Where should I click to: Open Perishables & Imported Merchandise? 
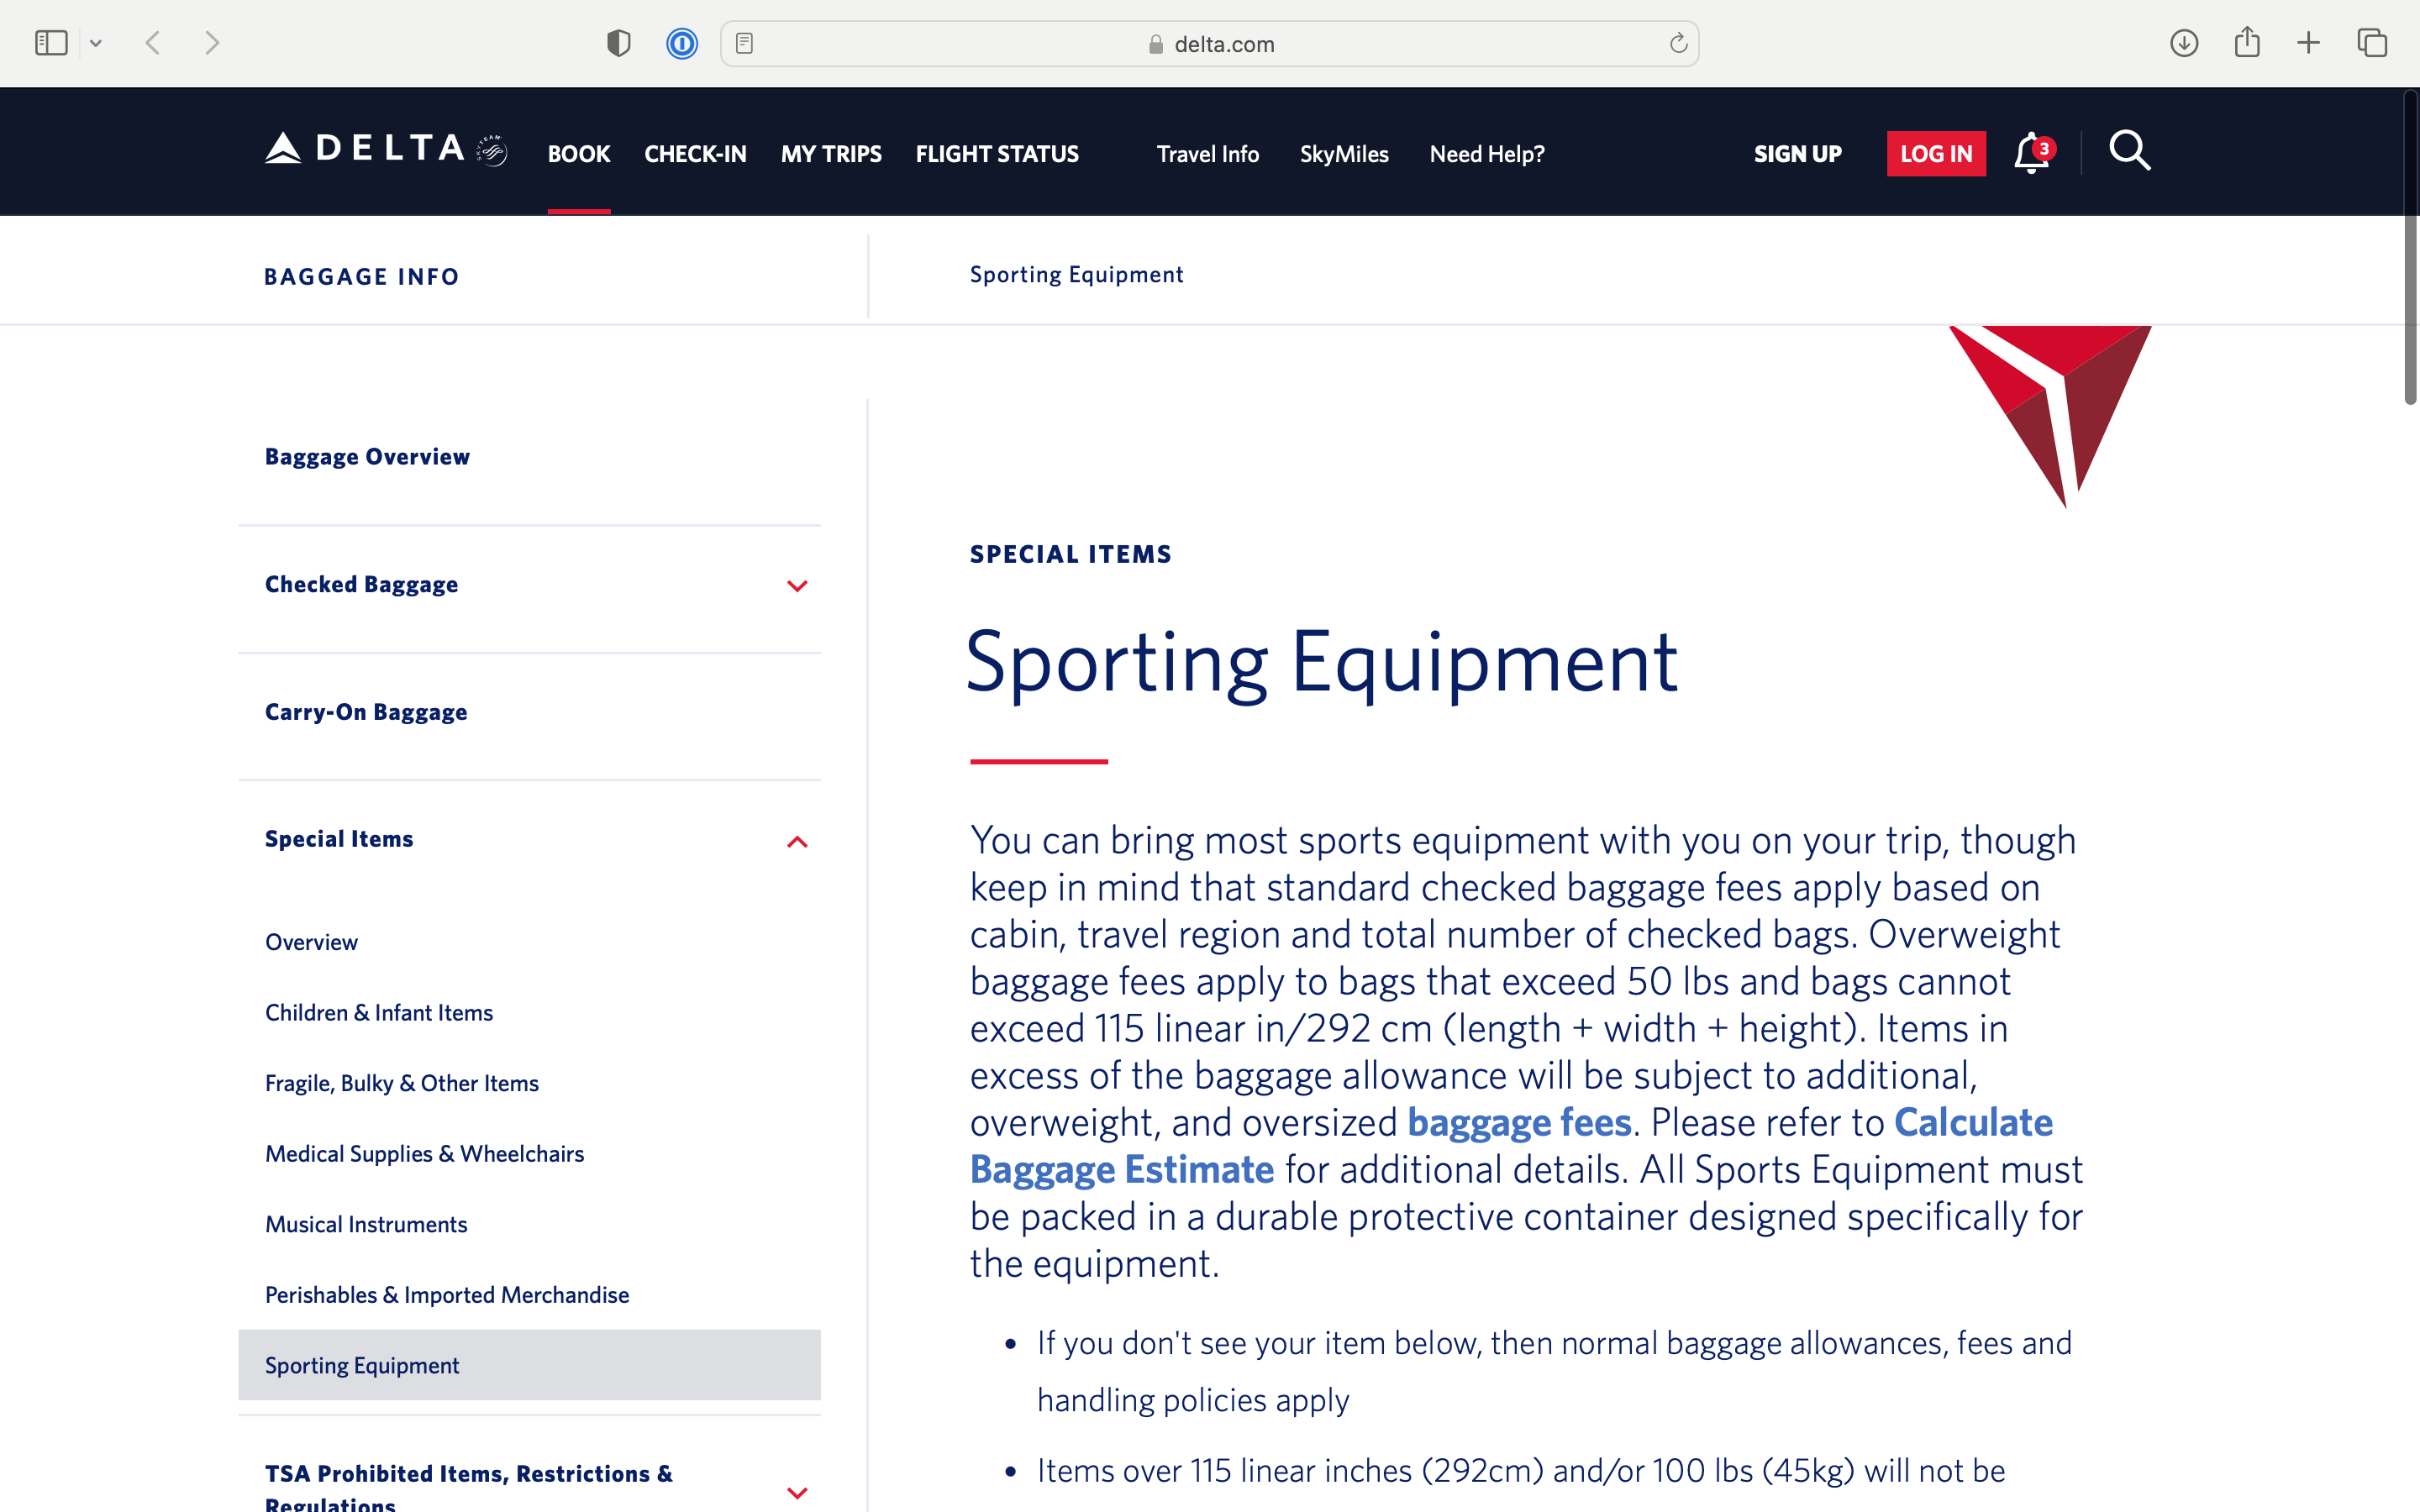(447, 1295)
